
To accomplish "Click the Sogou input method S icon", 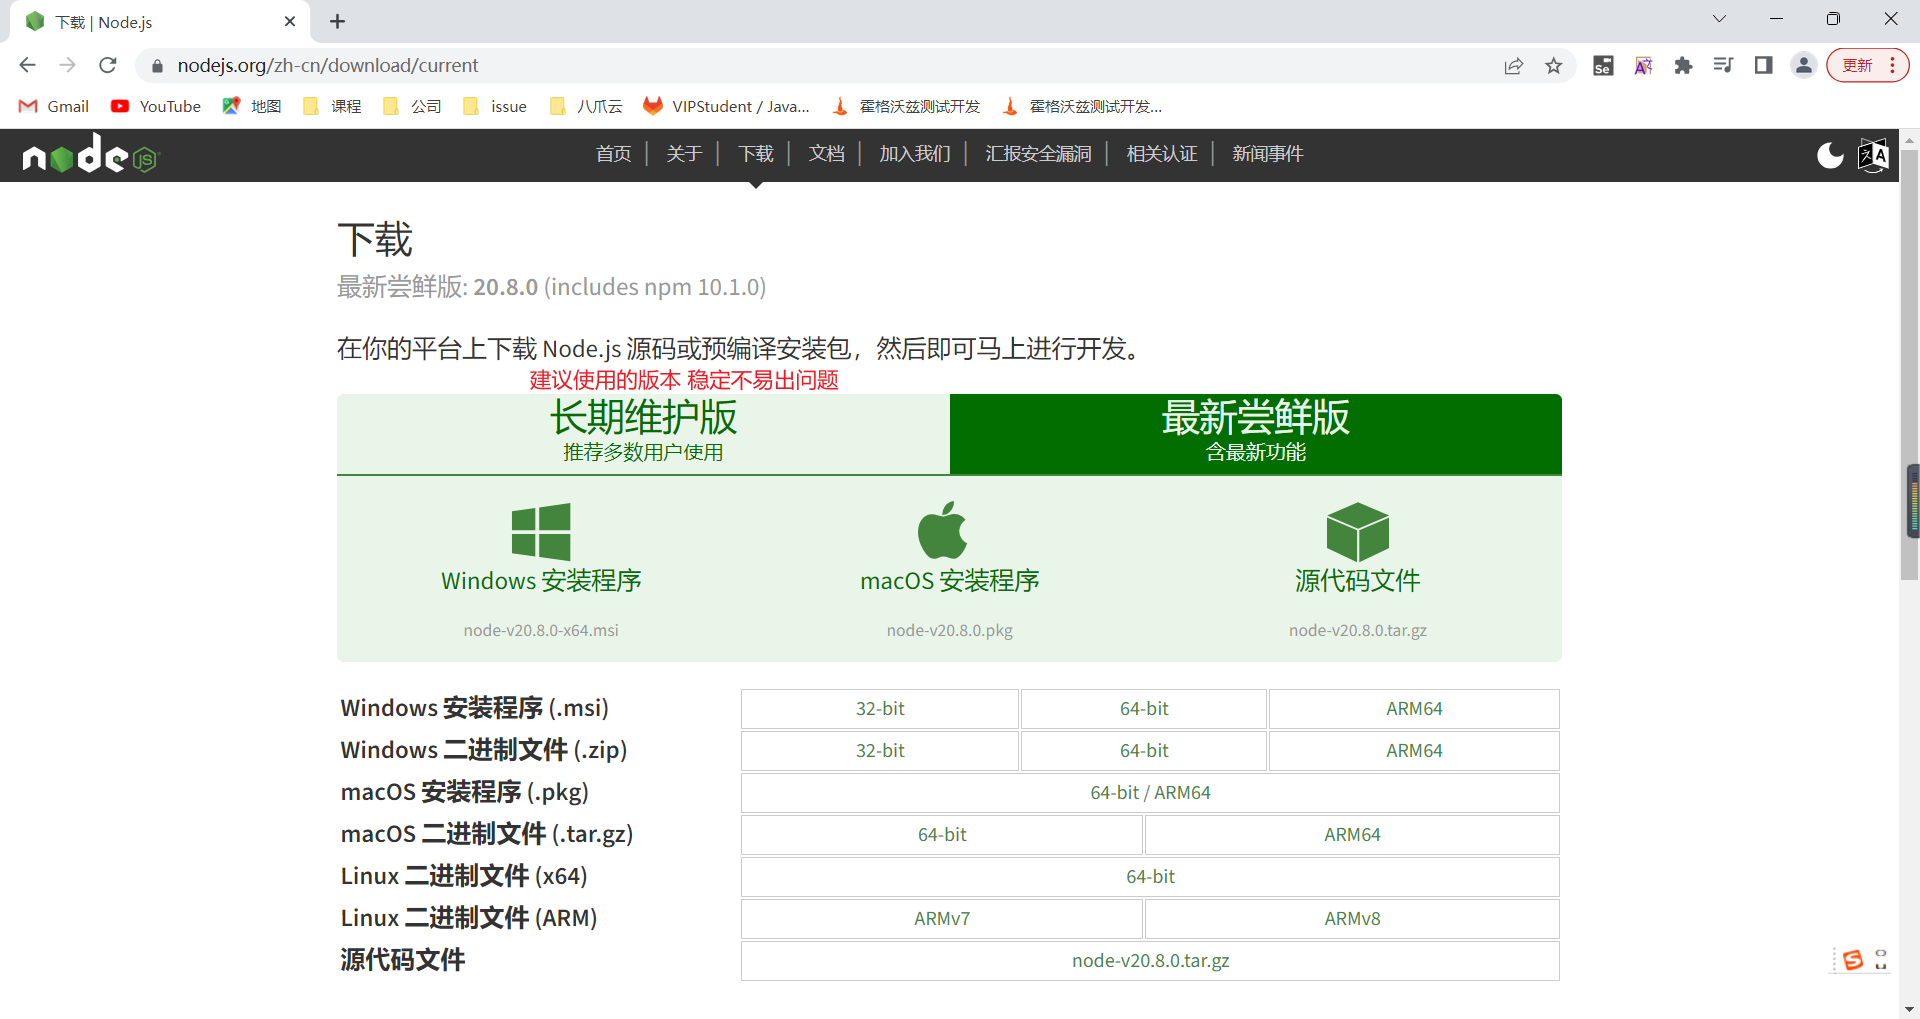I will pyautogui.click(x=1853, y=960).
